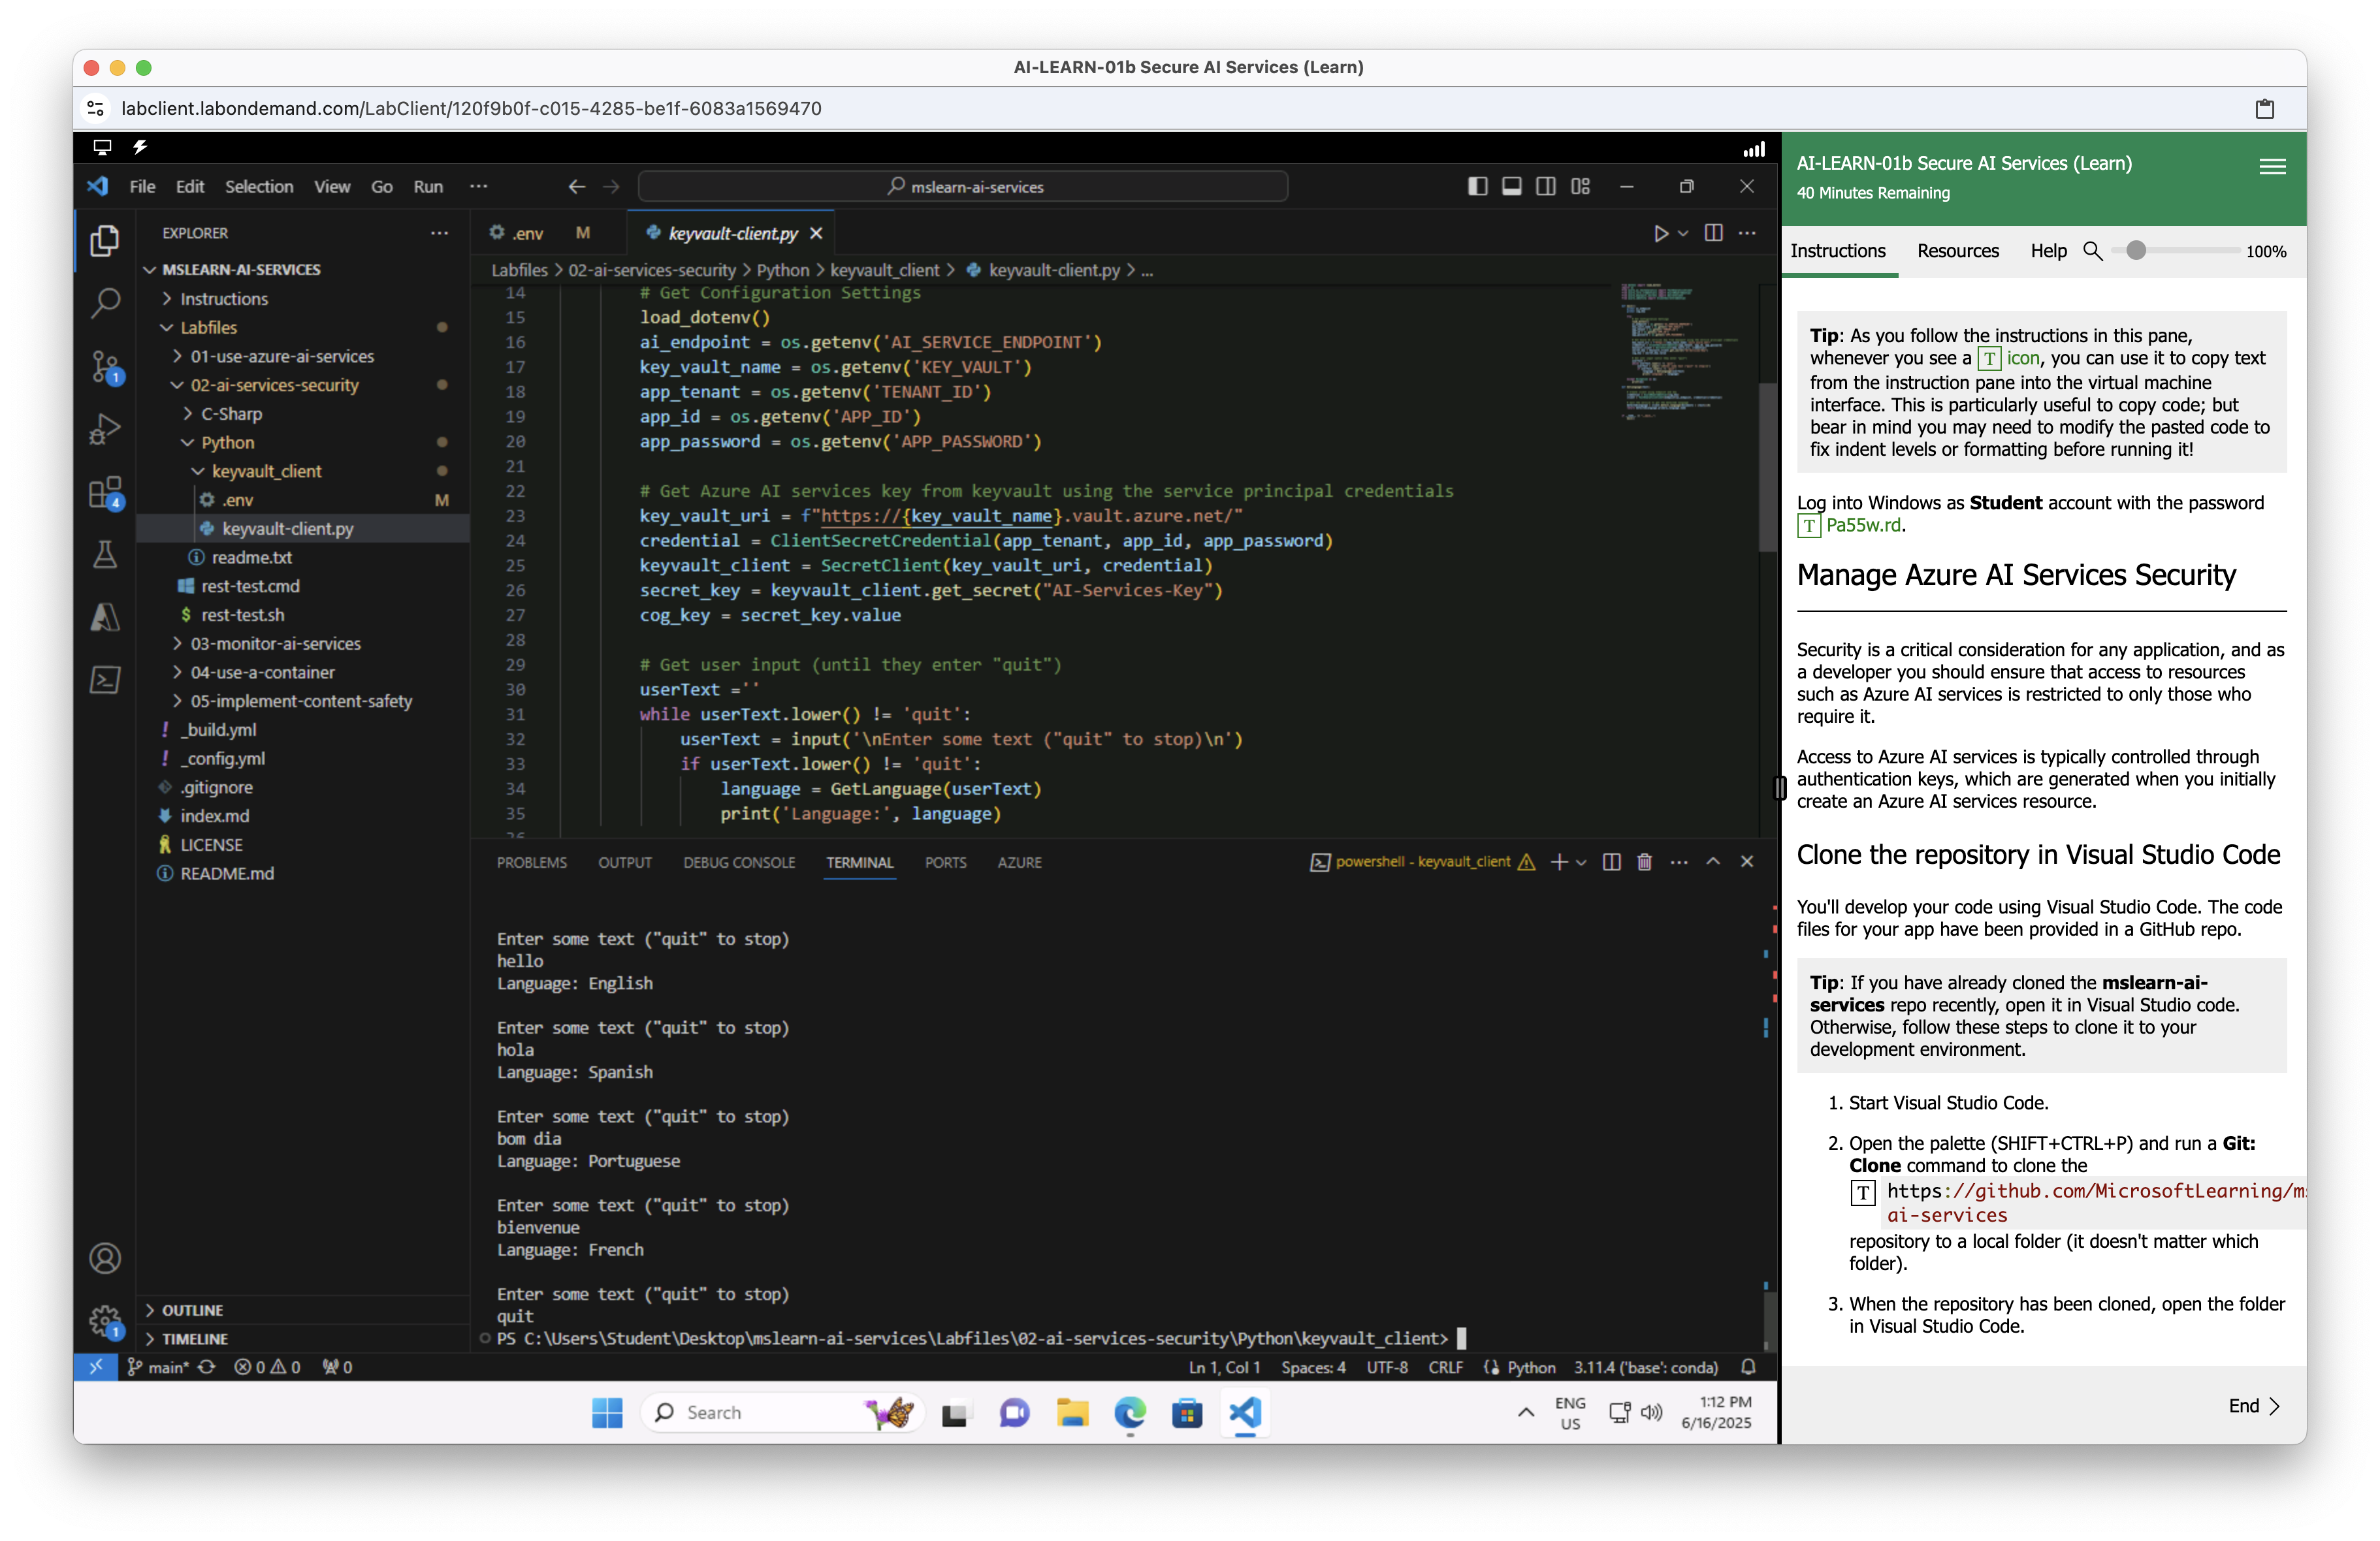Image resolution: width=2380 pixels, height=1541 pixels.
Task: Click End button in lab pane
Action: [2254, 1406]
